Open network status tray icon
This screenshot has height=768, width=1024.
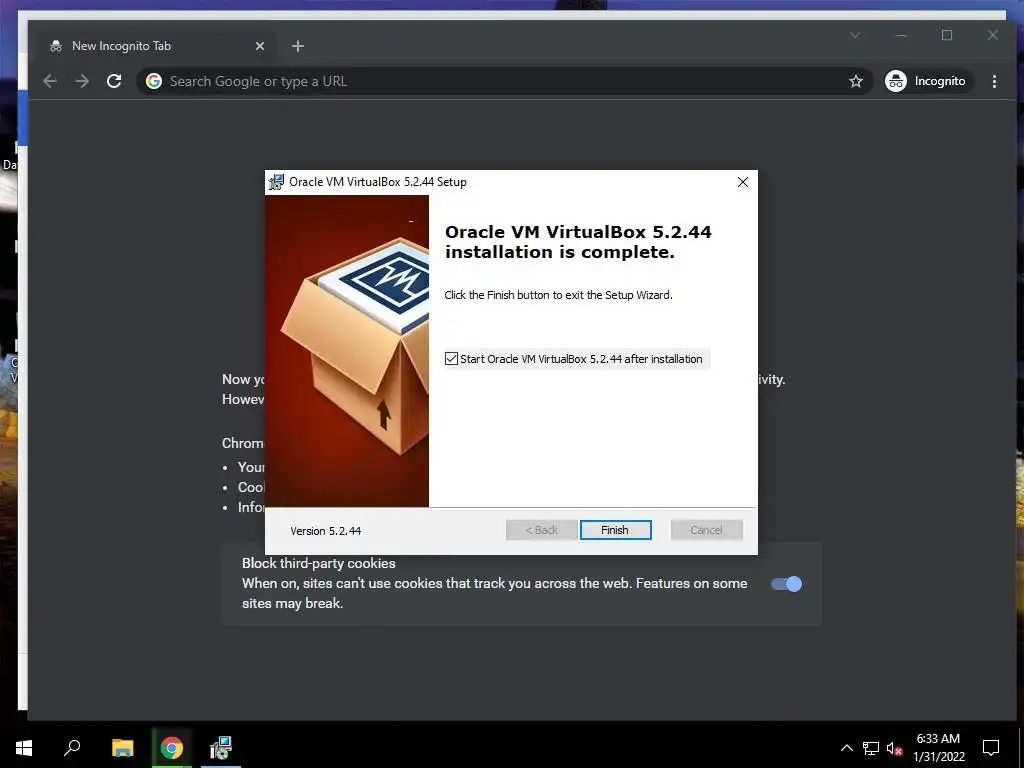(x=871, y=748)
